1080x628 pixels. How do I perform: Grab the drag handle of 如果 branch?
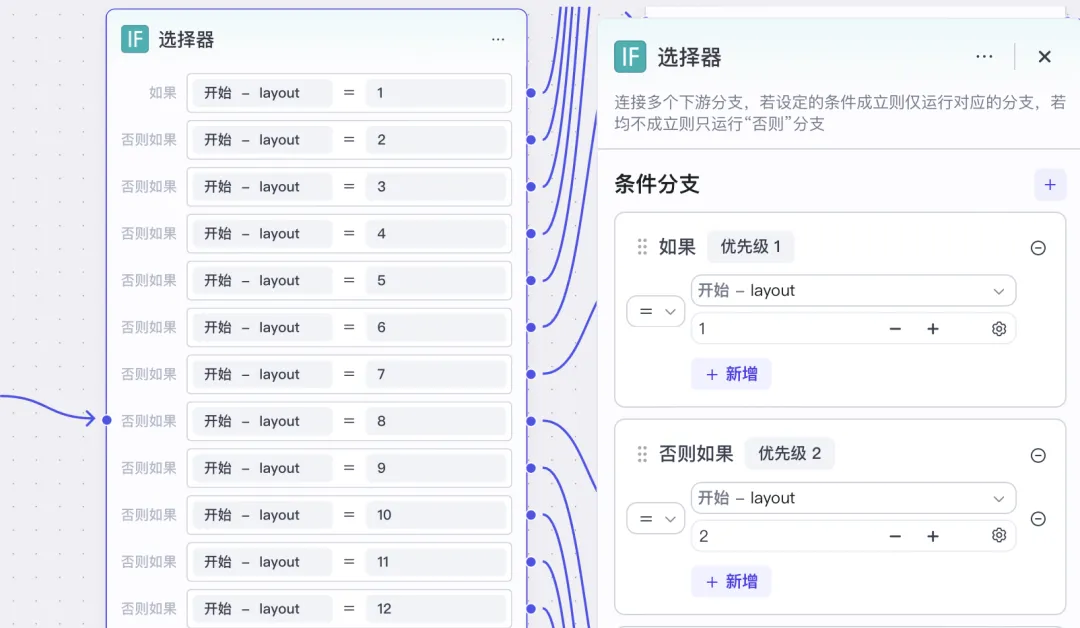[642, 247]
